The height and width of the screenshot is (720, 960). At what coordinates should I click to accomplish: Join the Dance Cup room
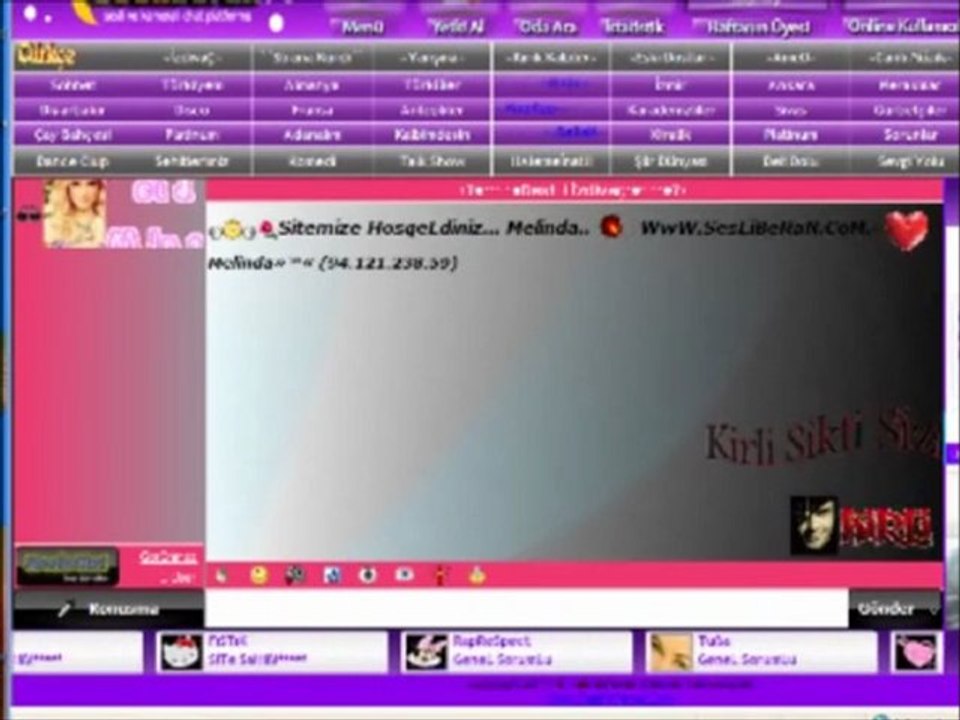pyautogui.click(x=73, y=162)
